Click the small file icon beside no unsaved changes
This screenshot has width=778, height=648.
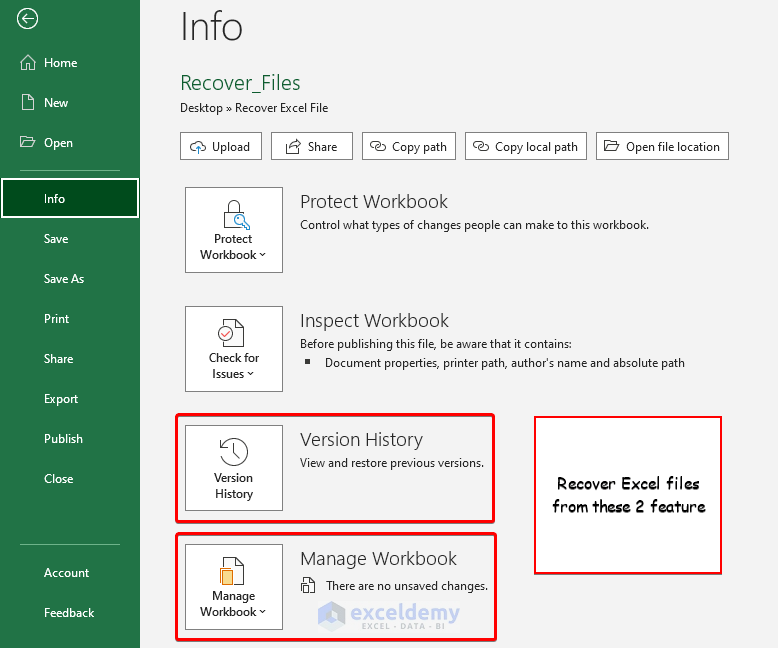[308, 585]
